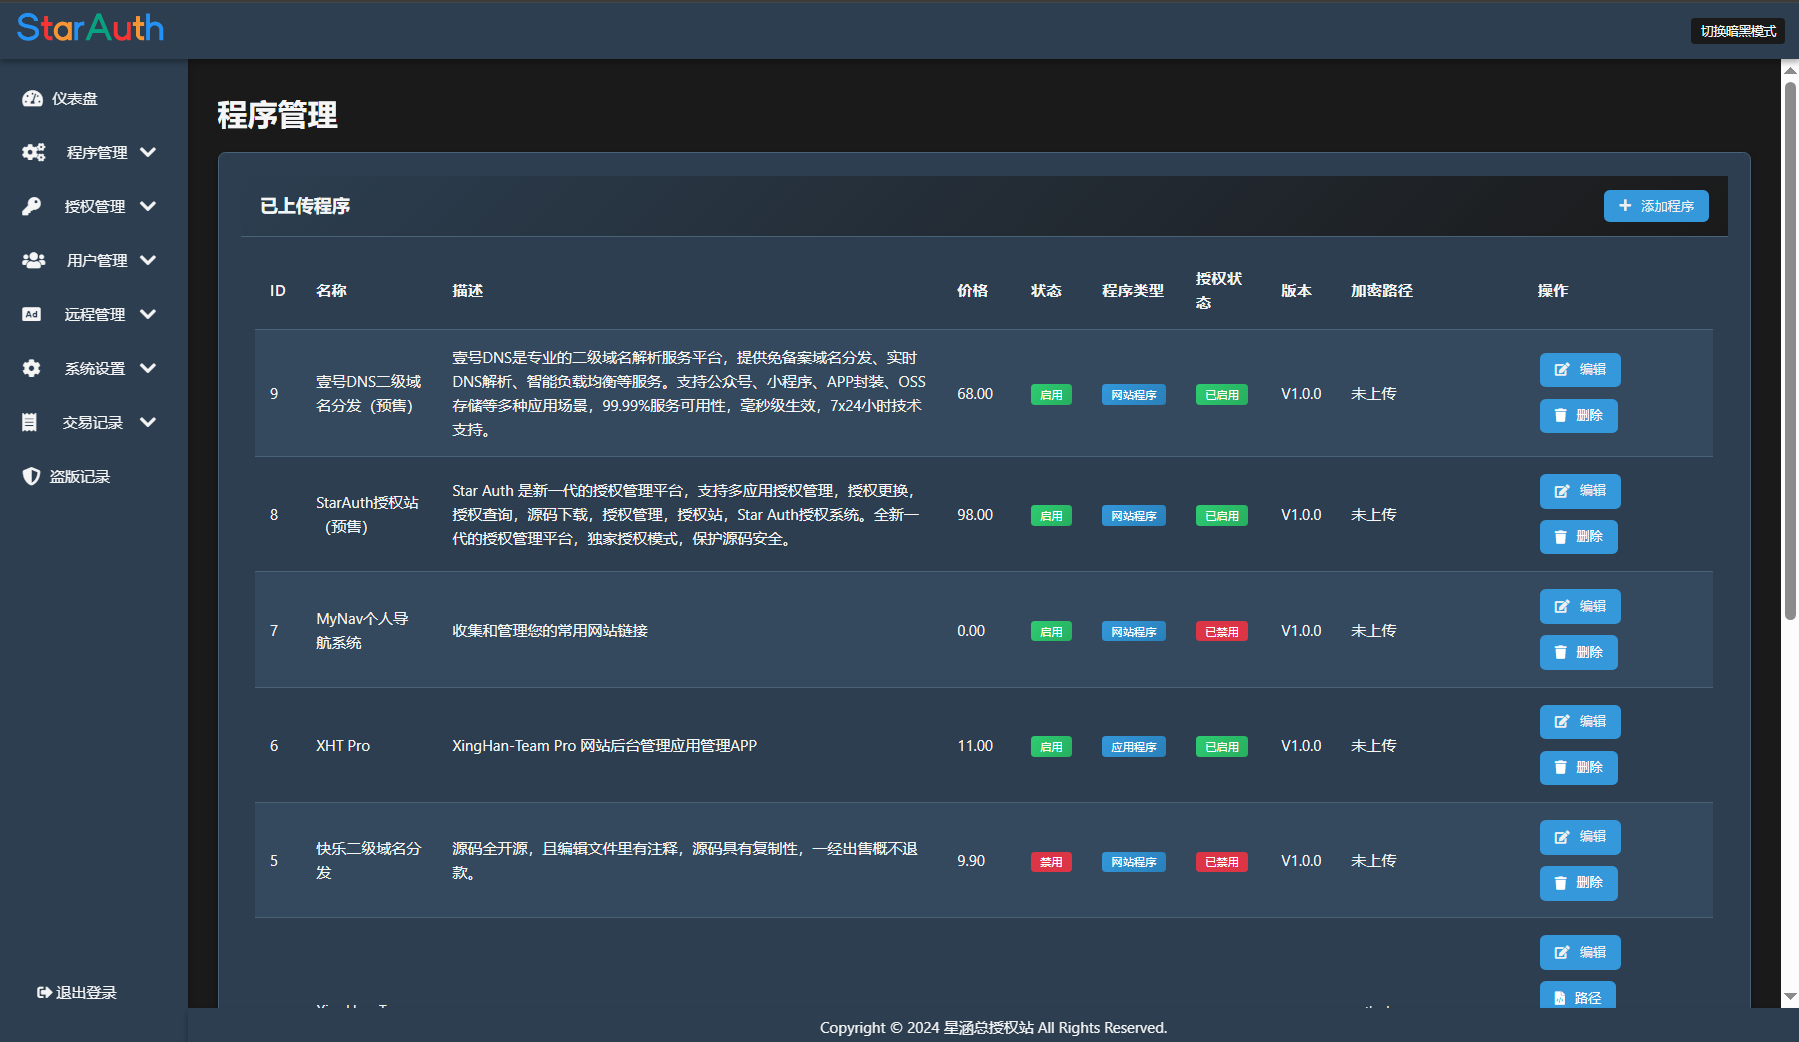Click the key icon for 授权管理
The height and width of the screenshot is (1042, 1799).
[x=32, y=206]
